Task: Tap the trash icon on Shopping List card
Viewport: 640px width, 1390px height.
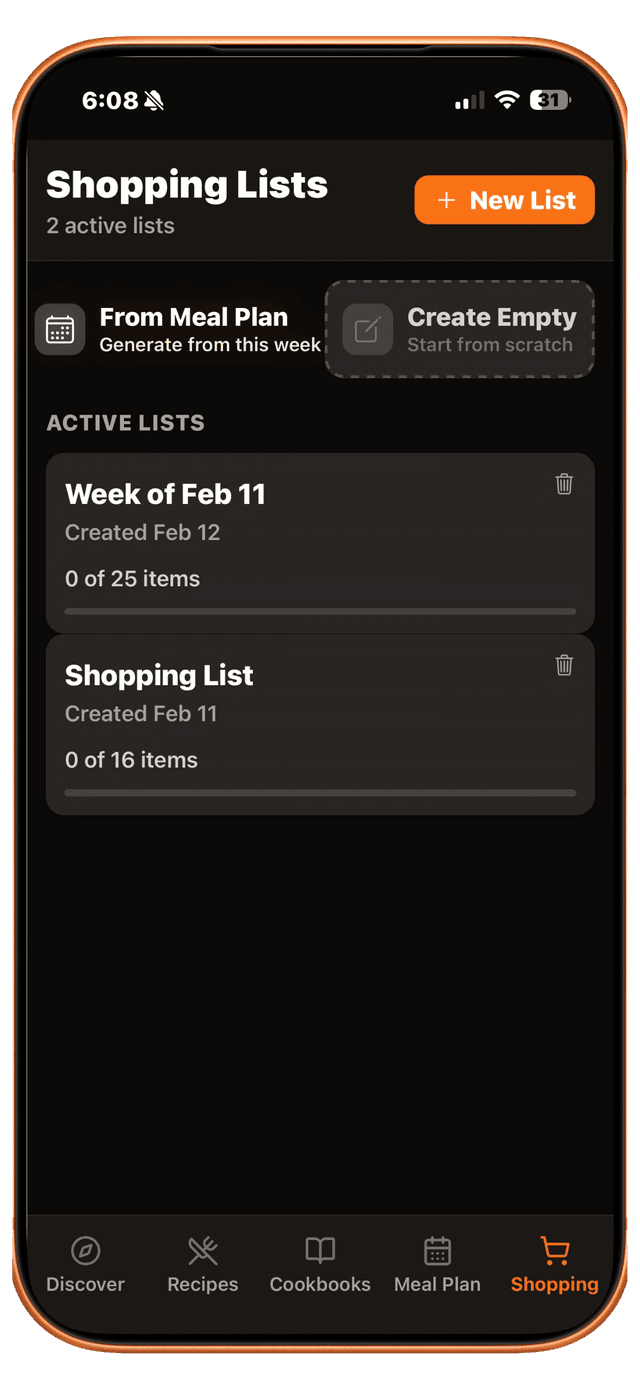Action: point(564,665)
